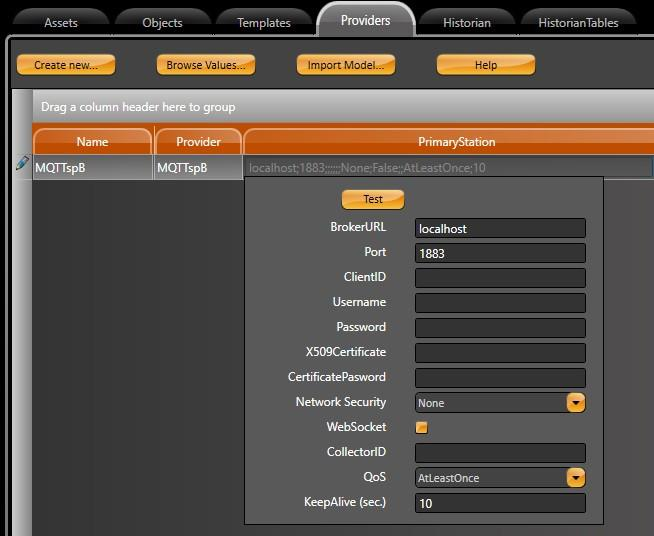The image size is (654, 536).
Task: Click the pencil edit icon beside MQTTspB row
Action: pos(22,164)
